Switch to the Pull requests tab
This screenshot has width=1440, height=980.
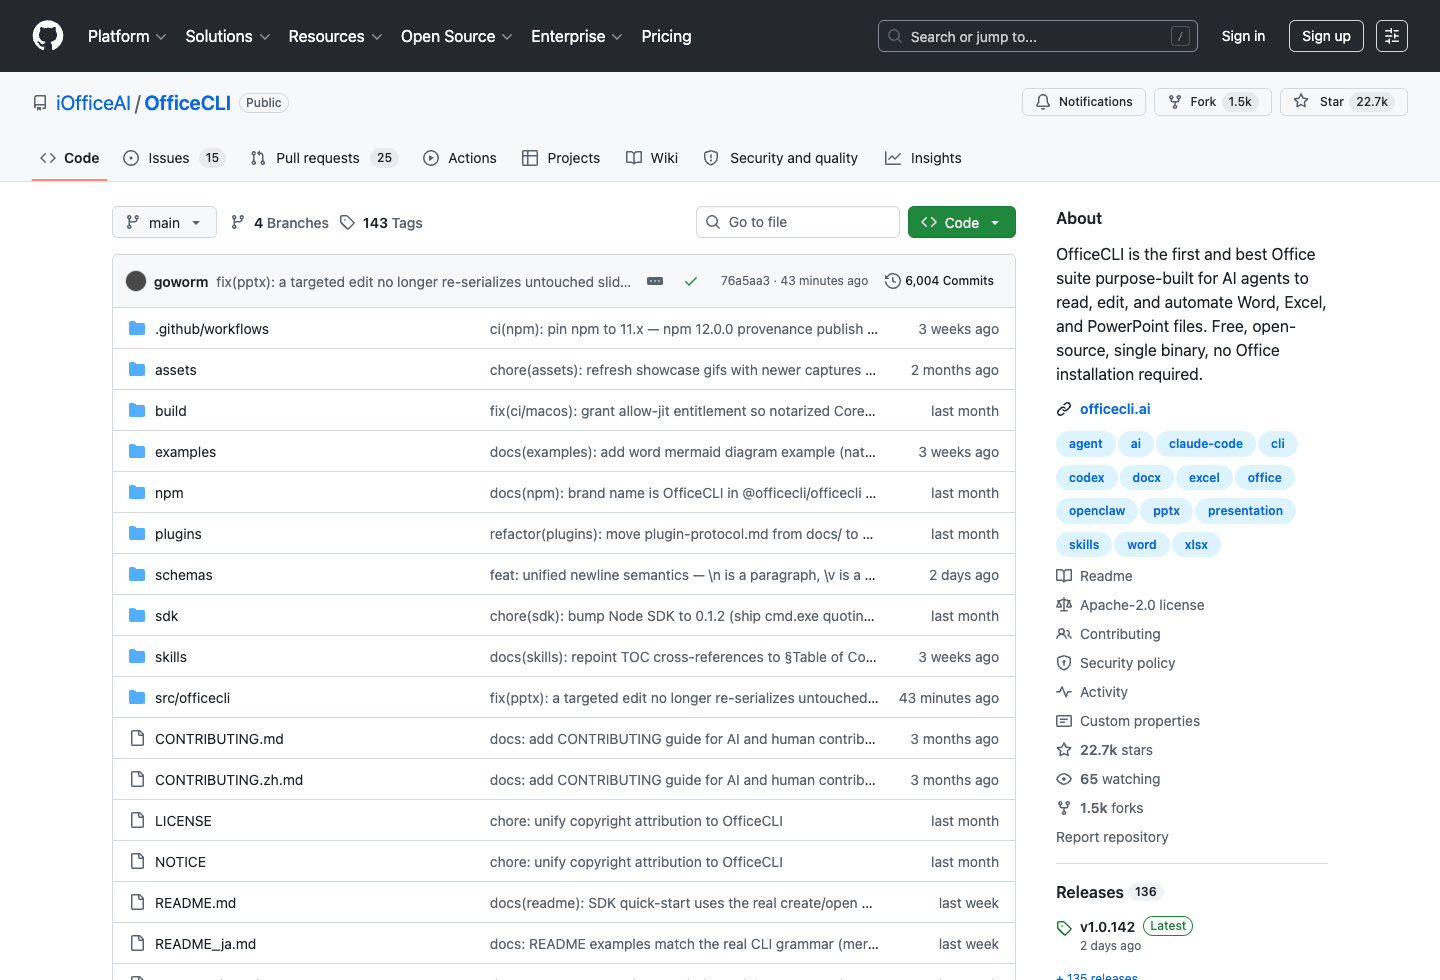[324, 158]
